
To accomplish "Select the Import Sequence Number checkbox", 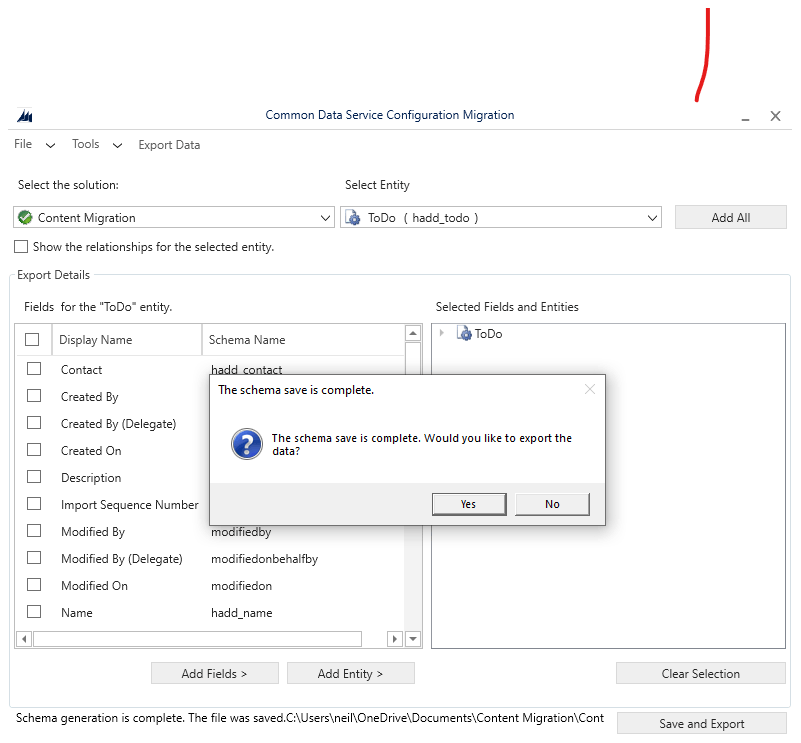I will click(34, 504).
